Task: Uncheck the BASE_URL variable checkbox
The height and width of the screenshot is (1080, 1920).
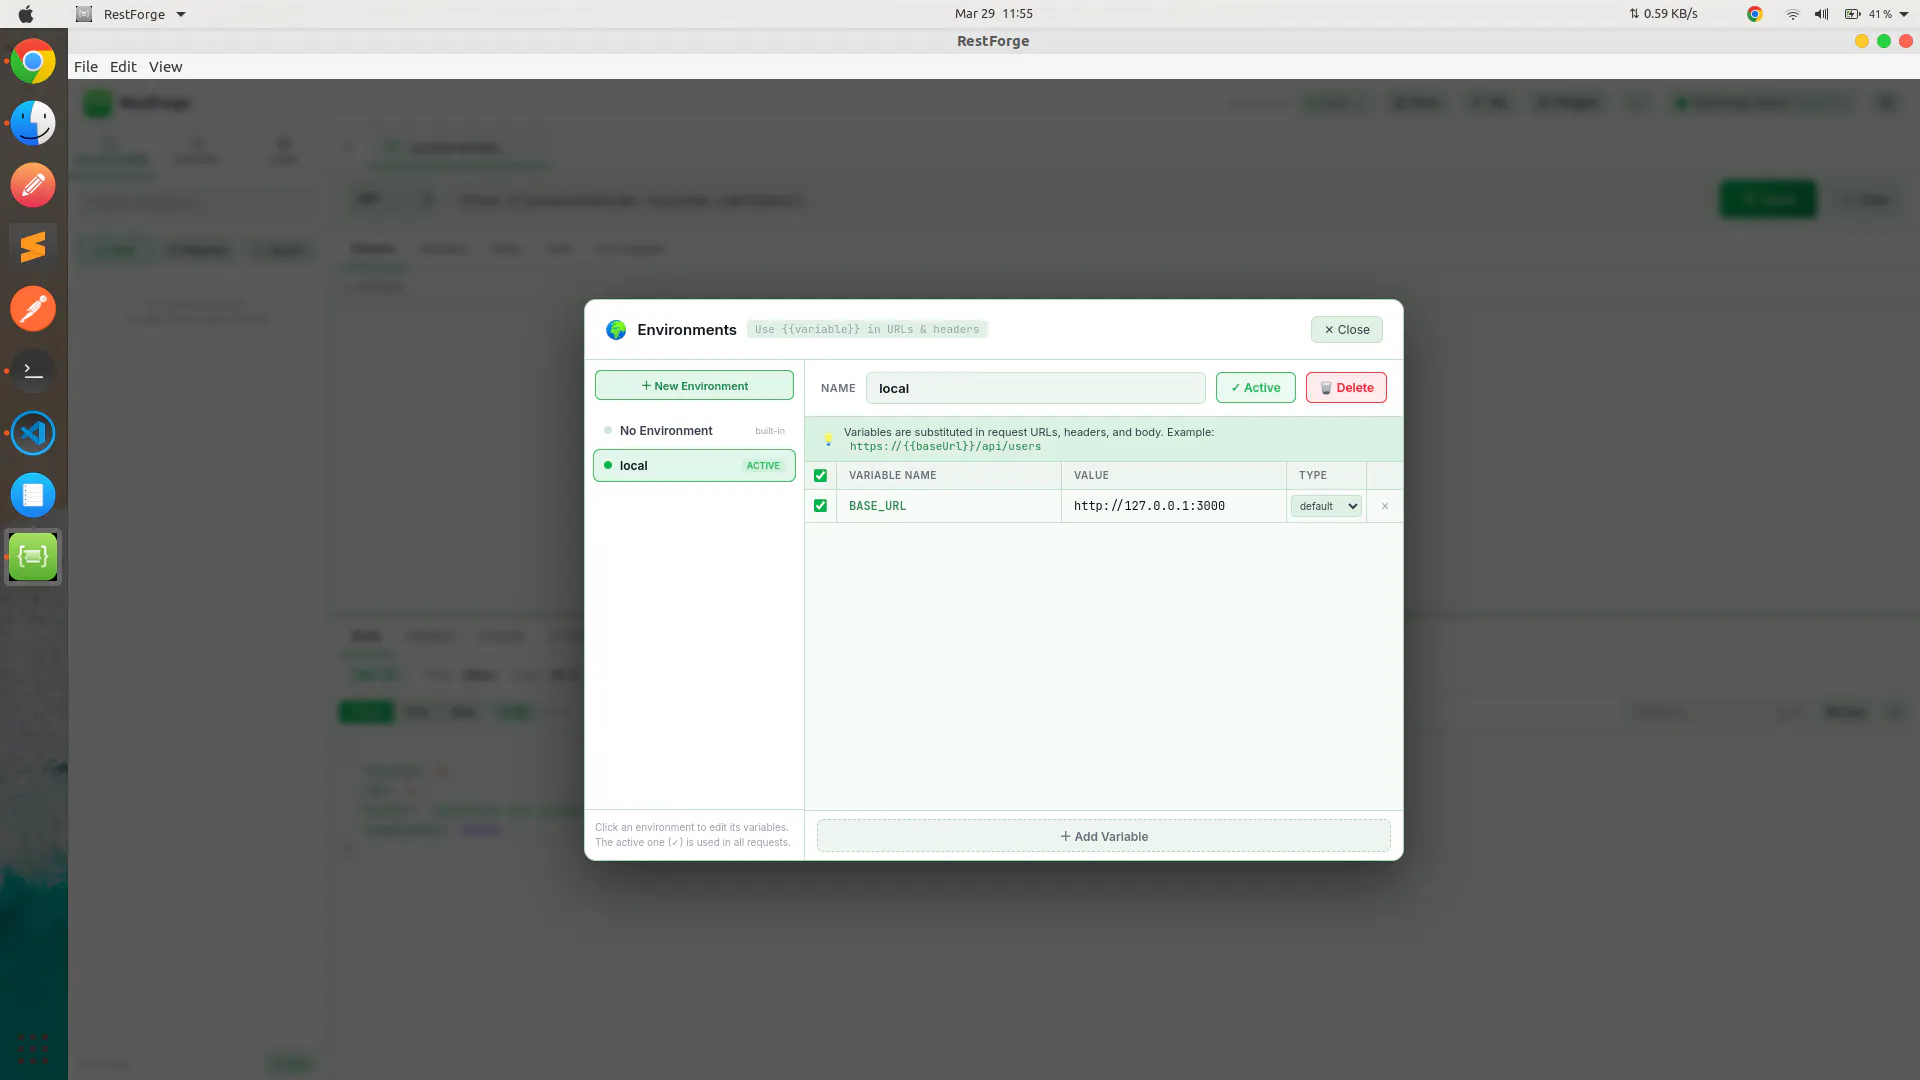Action: click(x=820, y=506)
